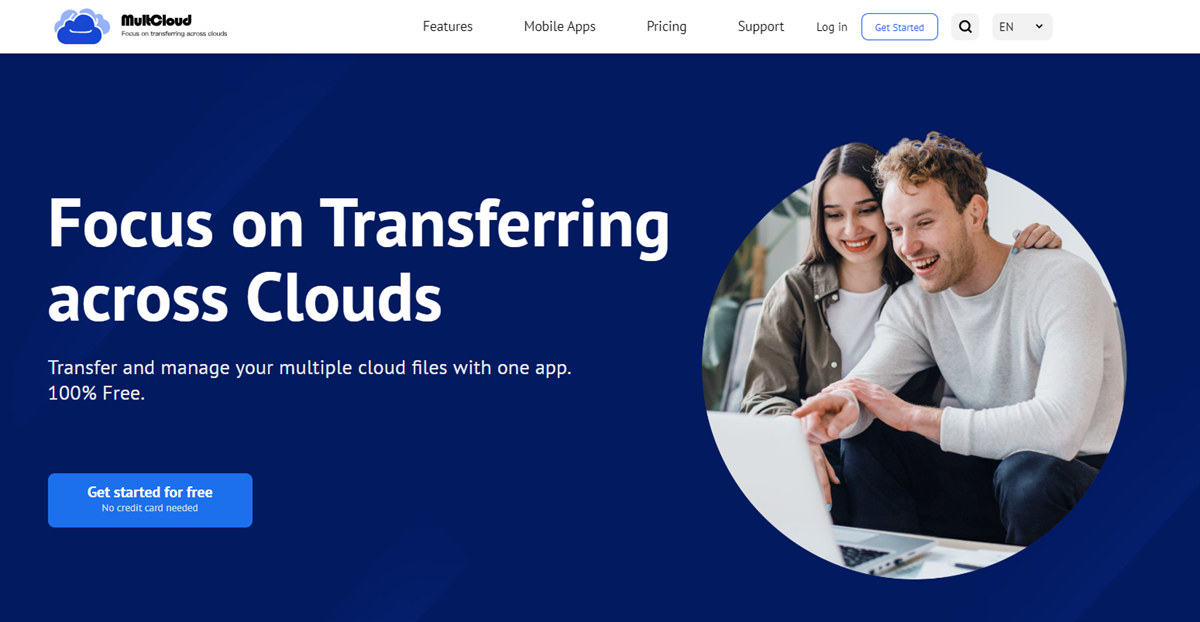
Task: Click the MultCloud brand name text
Action: coord(156,20)
